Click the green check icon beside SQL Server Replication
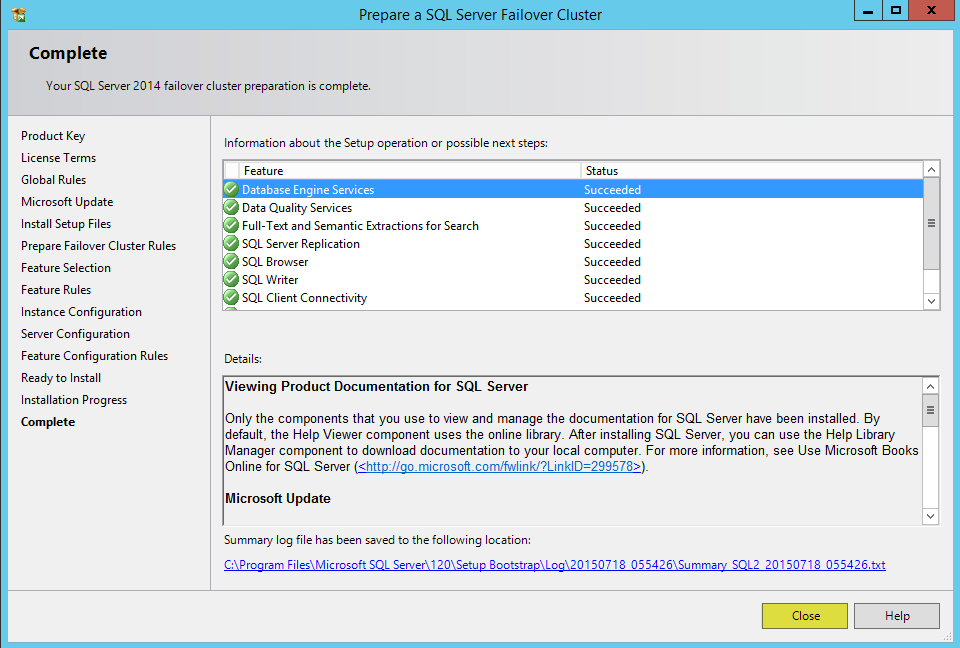 coord(231,243)
